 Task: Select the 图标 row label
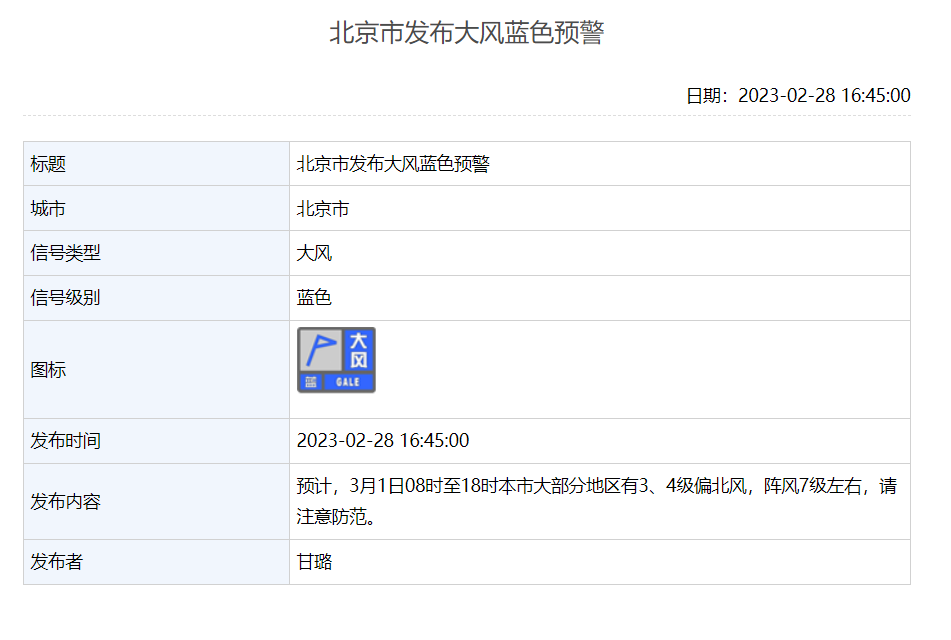[x=48, y=370]
